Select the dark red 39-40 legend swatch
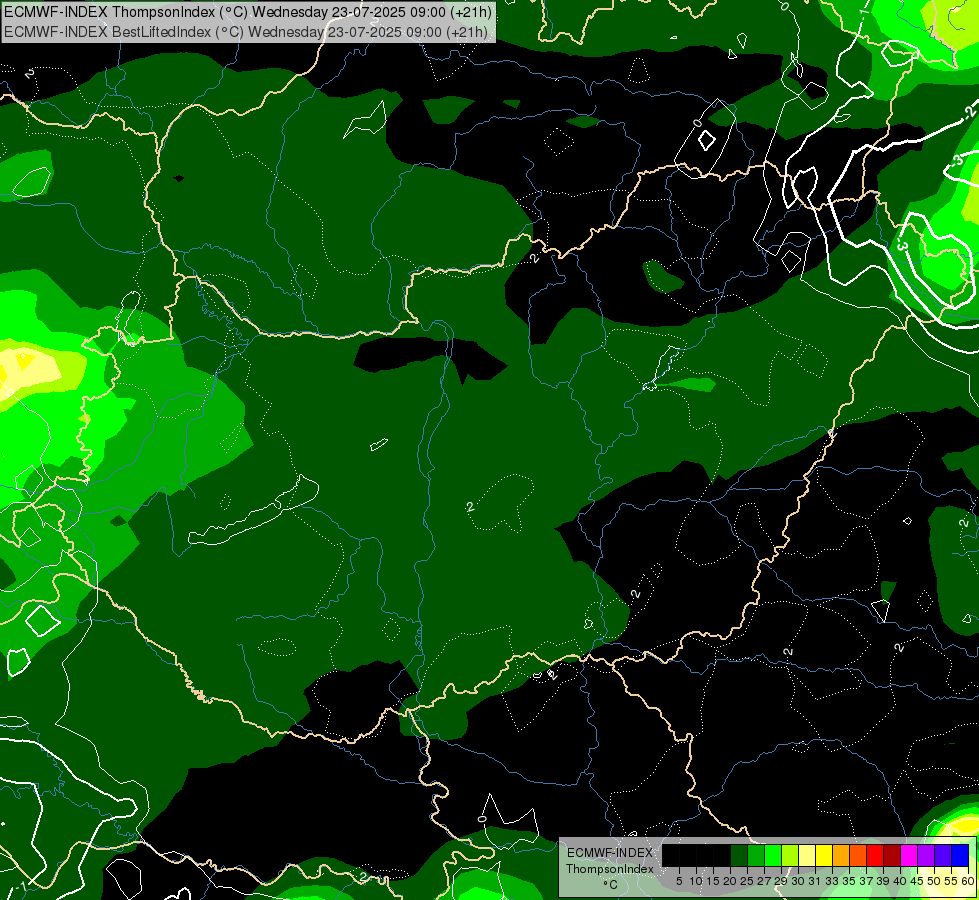This screenshot has width=979, height=900. pyautogui.click(x=892, y=855)
